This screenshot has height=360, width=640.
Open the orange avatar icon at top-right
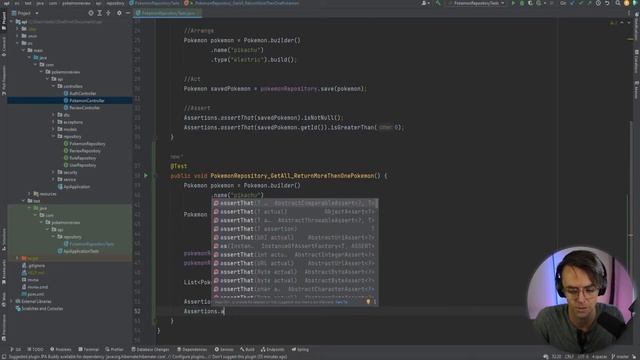point(627,3)
